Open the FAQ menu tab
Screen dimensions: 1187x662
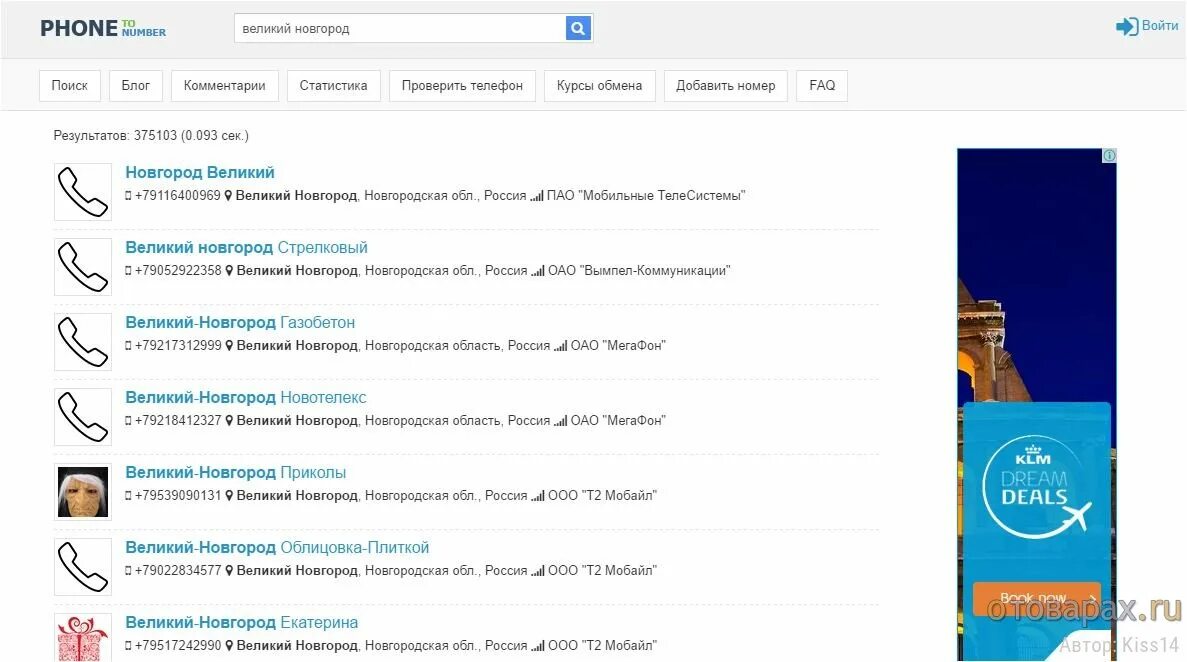(822, 86)
